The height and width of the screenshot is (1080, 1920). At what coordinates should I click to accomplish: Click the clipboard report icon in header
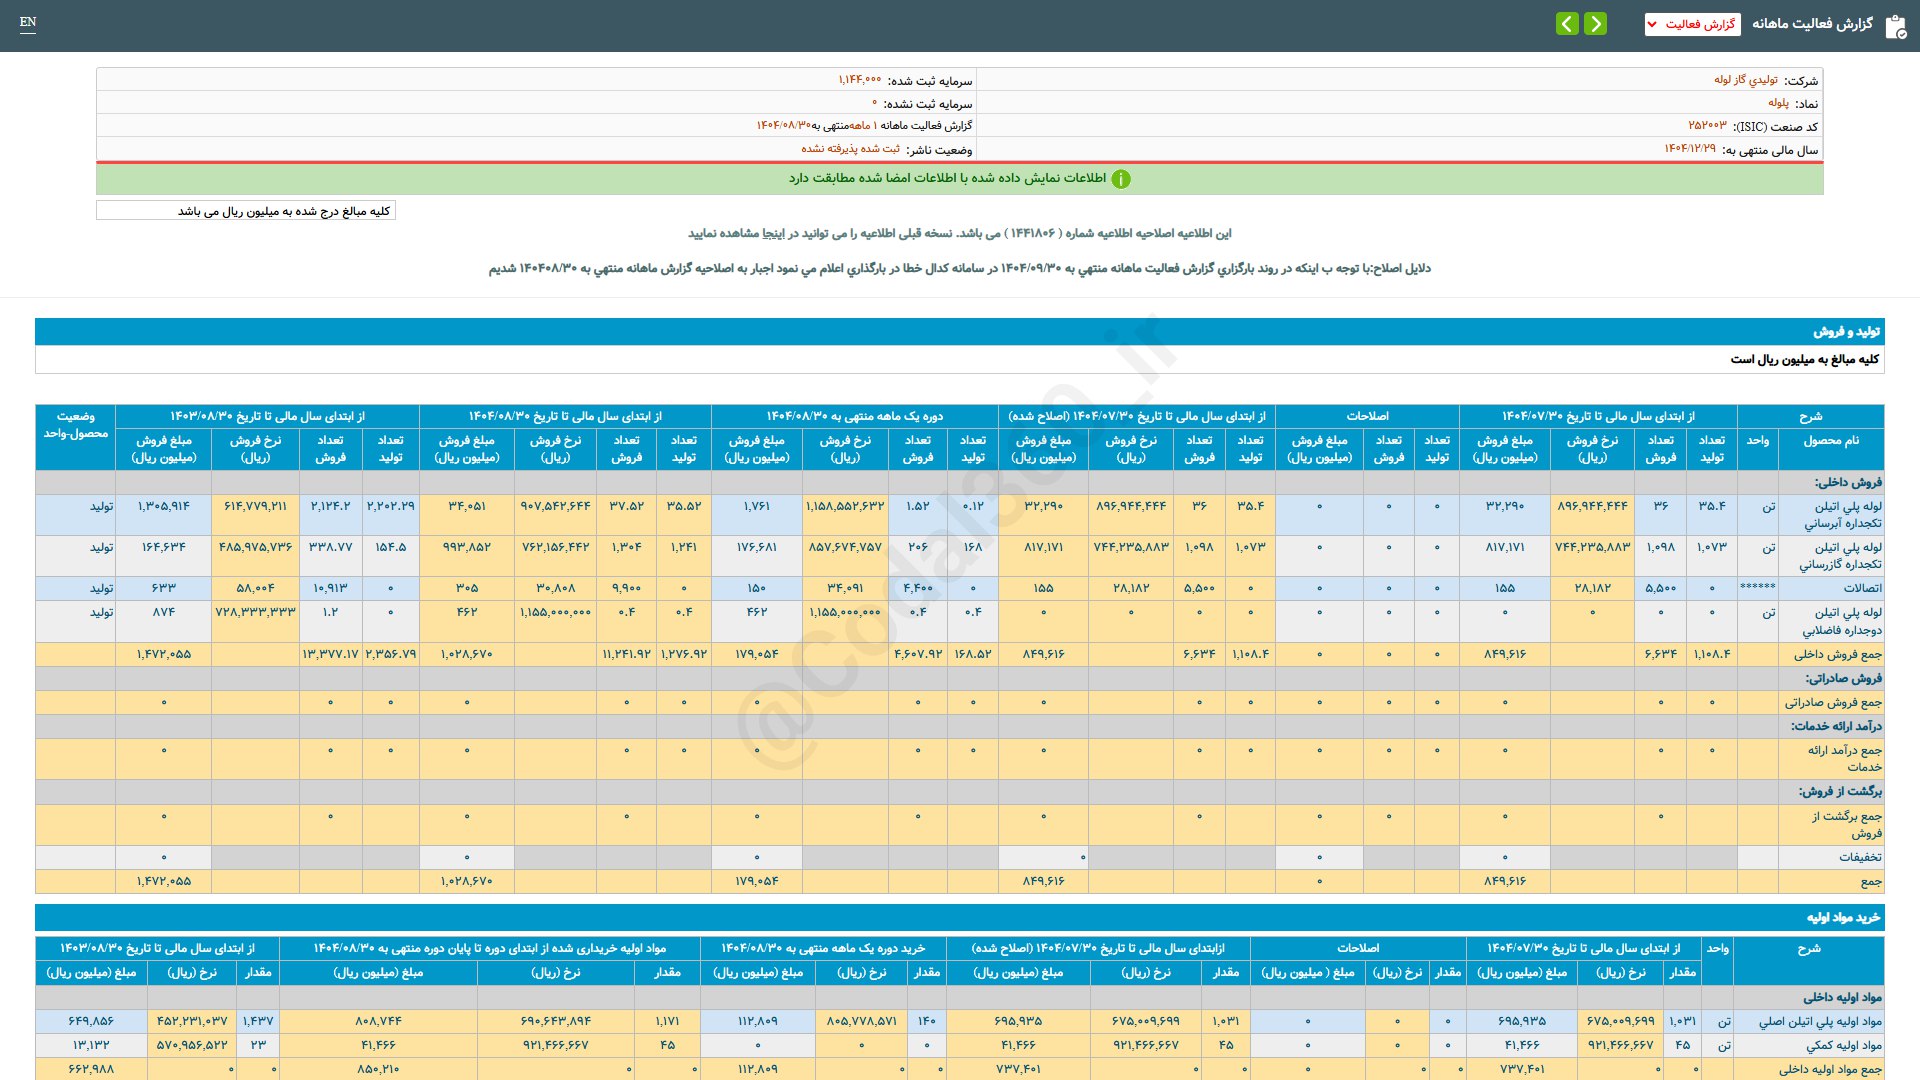point(1895,26)
